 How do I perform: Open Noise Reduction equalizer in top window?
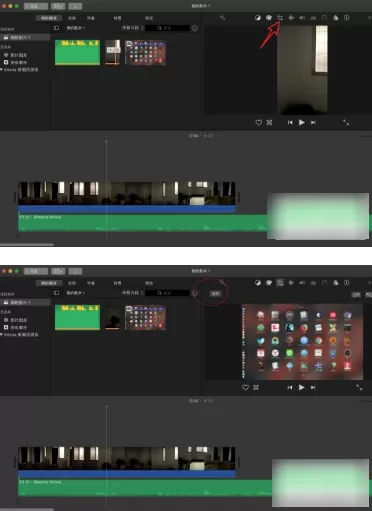pos(313,18)
